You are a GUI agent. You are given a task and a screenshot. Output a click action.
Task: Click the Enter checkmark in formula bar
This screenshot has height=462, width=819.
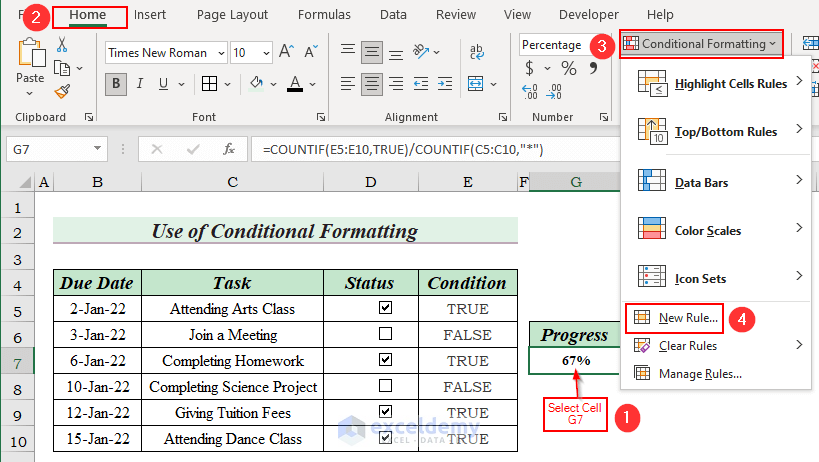pyautogui.click(x=193, y=149)
